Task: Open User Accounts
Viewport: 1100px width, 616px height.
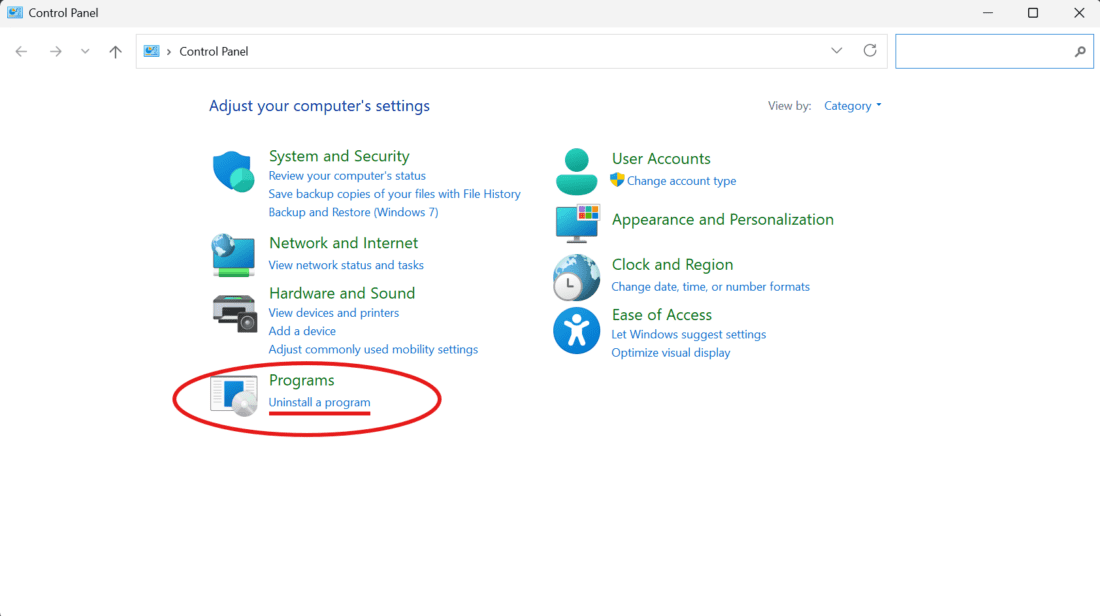Action: tap(661, 159)
